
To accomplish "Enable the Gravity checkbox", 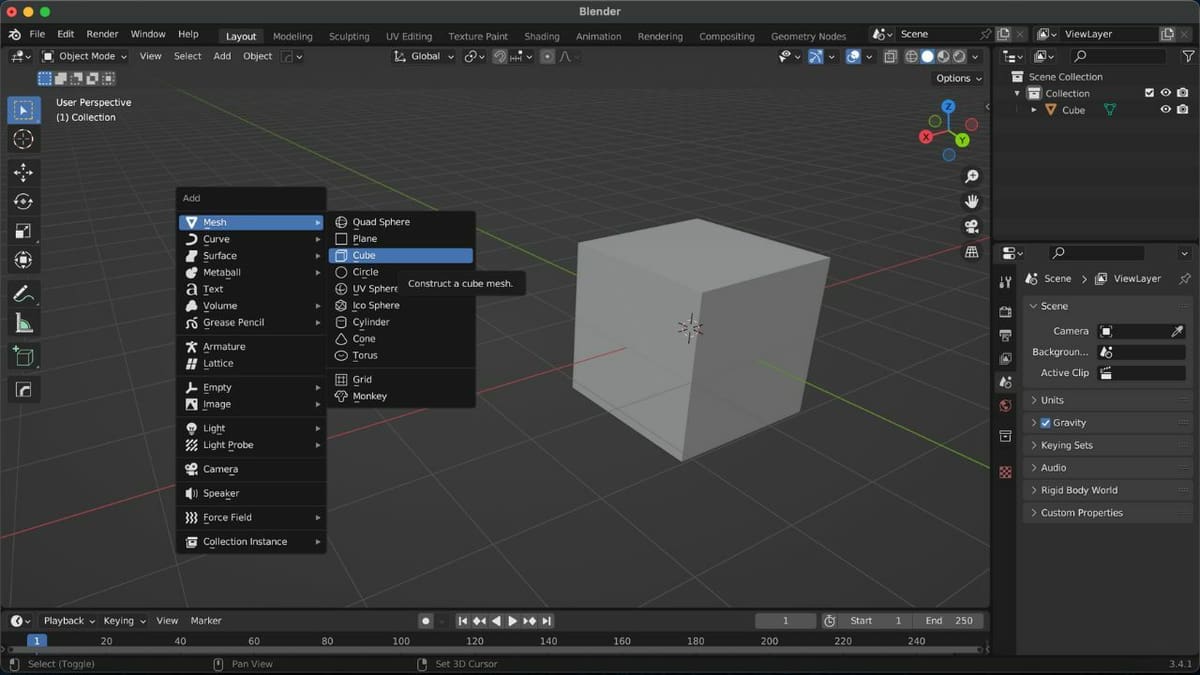I will point(1046,423).
